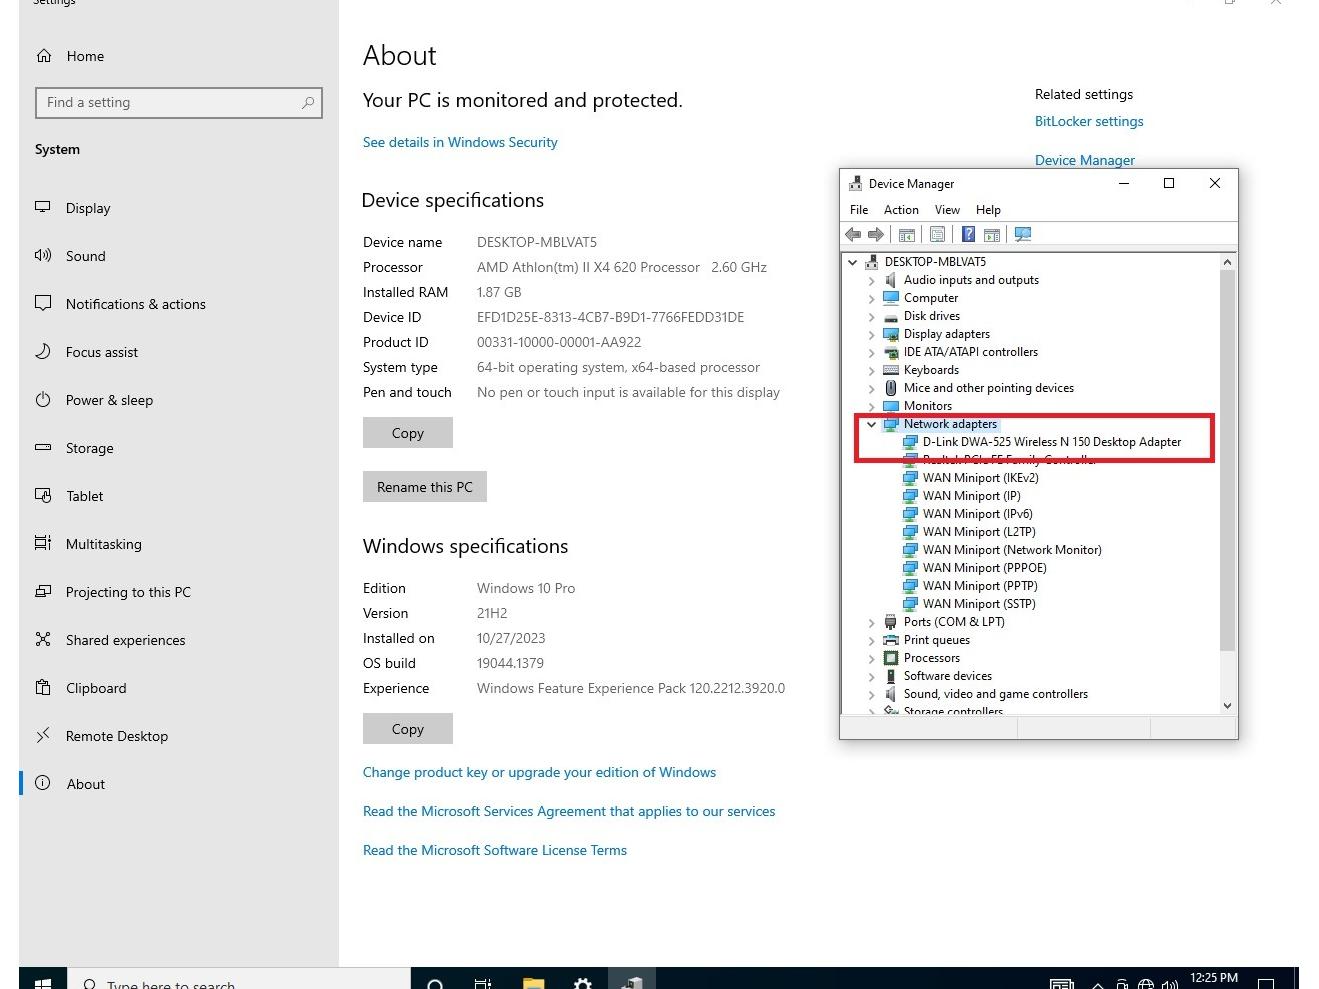Click the Show/Hide Action Pane toolbar icon
This screenshot has width=1319, height=989.
coord(992,235)
